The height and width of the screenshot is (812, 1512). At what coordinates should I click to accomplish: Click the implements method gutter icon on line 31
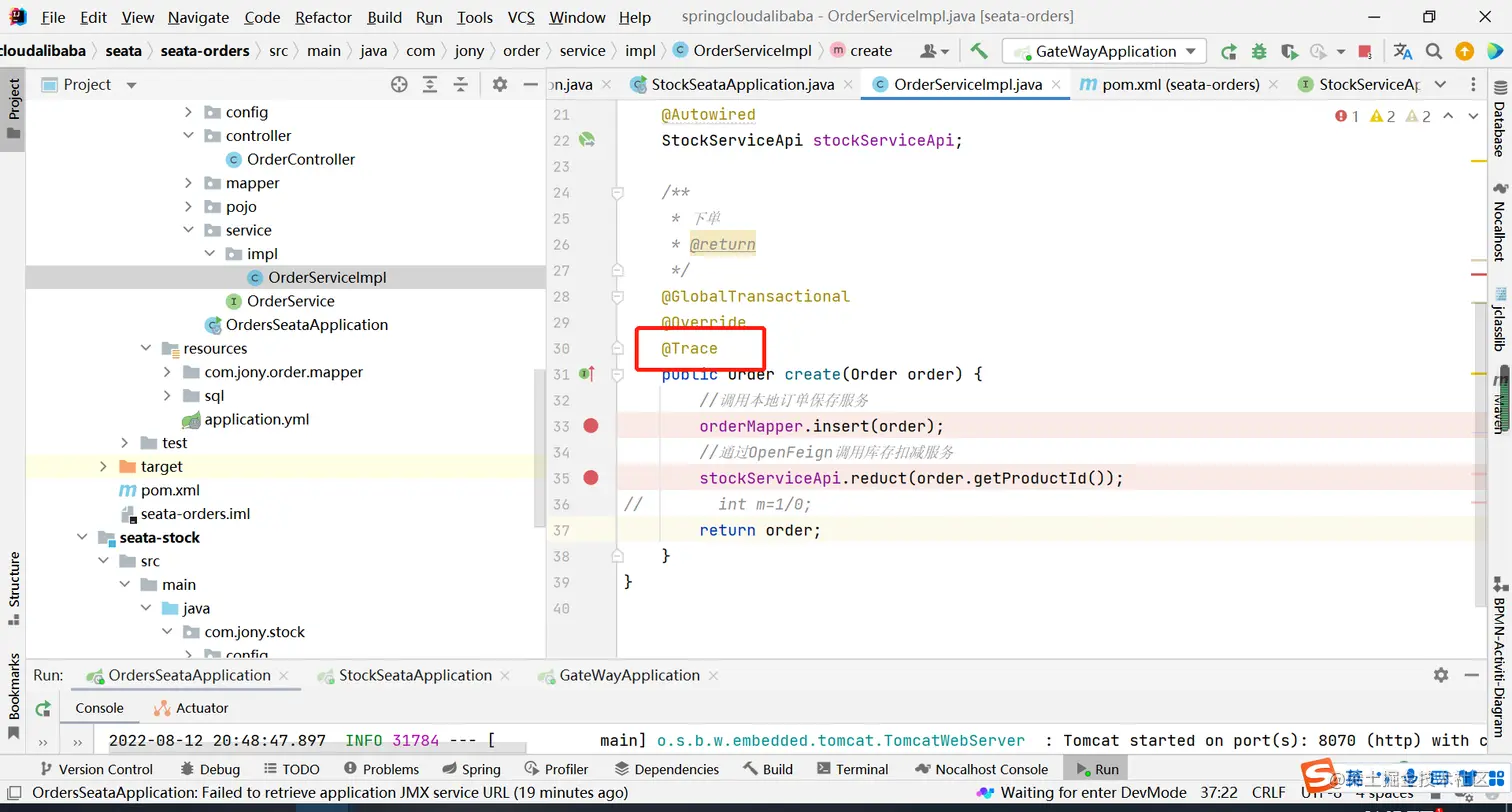pos(588,374)
